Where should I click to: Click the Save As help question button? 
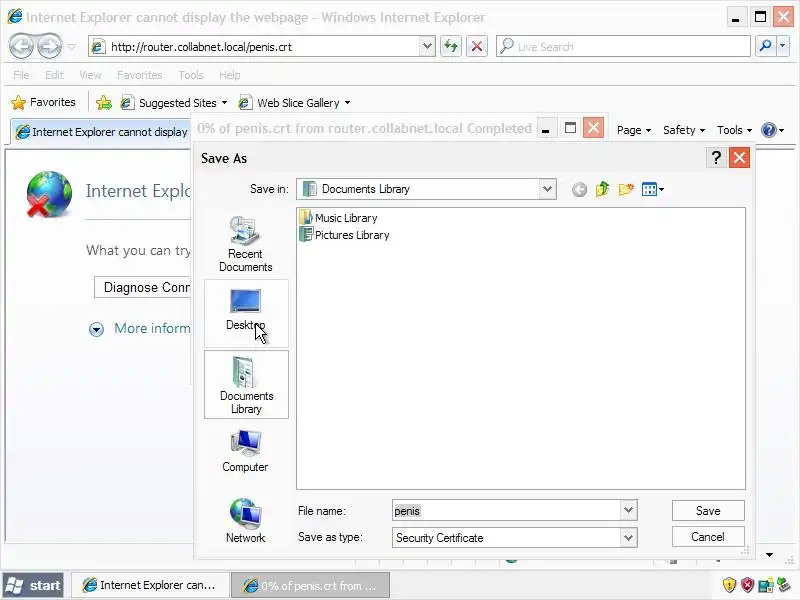716,158
